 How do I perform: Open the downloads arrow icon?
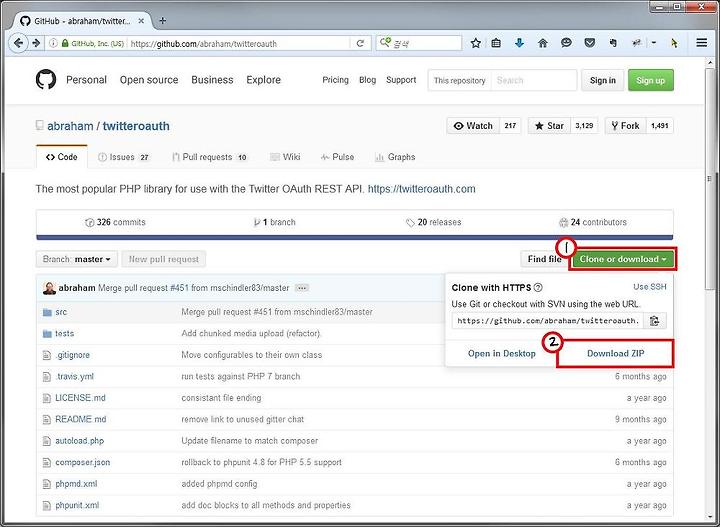tap(519, 43)
